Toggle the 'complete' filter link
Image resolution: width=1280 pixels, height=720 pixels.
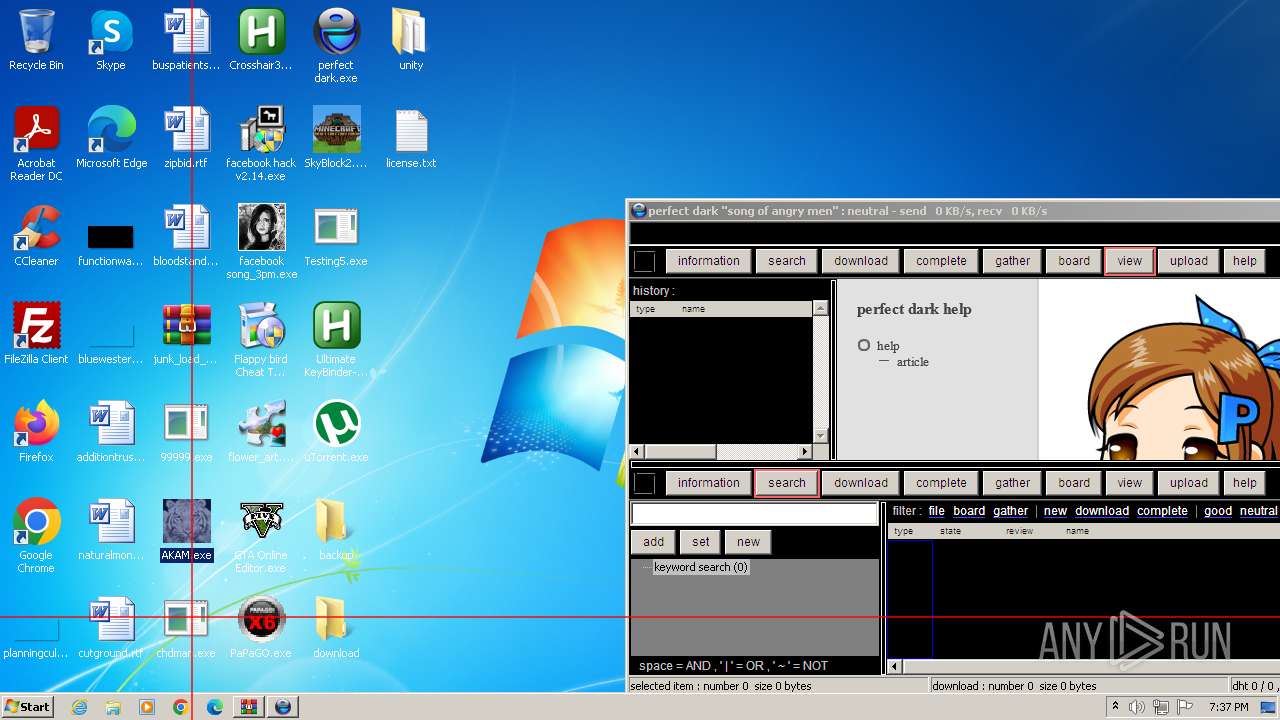(x=1162, y=511)
